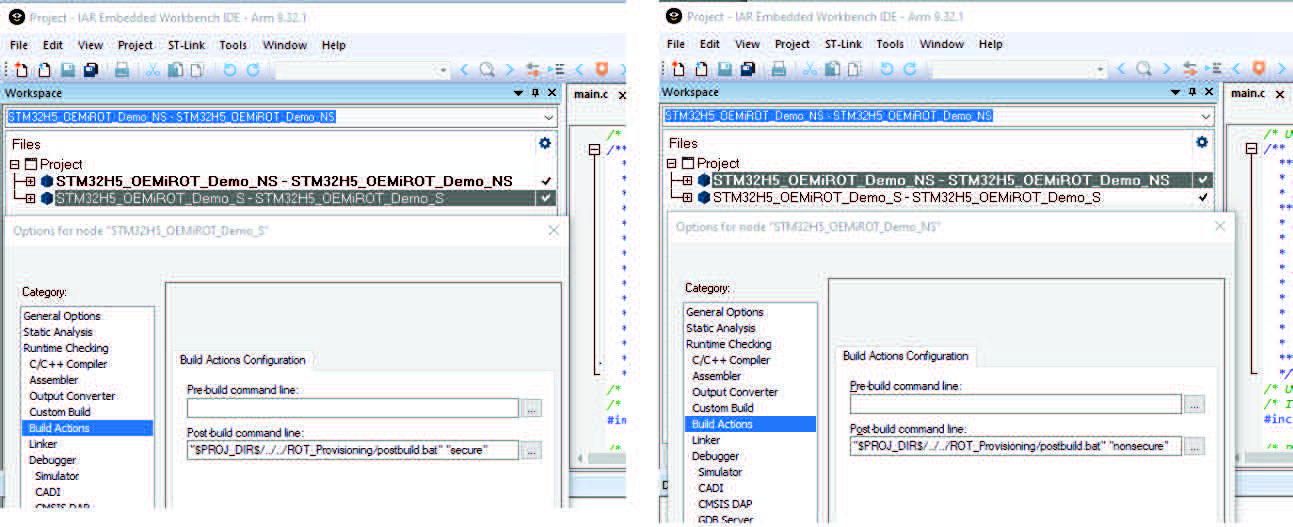
Task: Expand STM32H5_OEMiROT_Demo_S node in right window
Action: tap(687, 198)
